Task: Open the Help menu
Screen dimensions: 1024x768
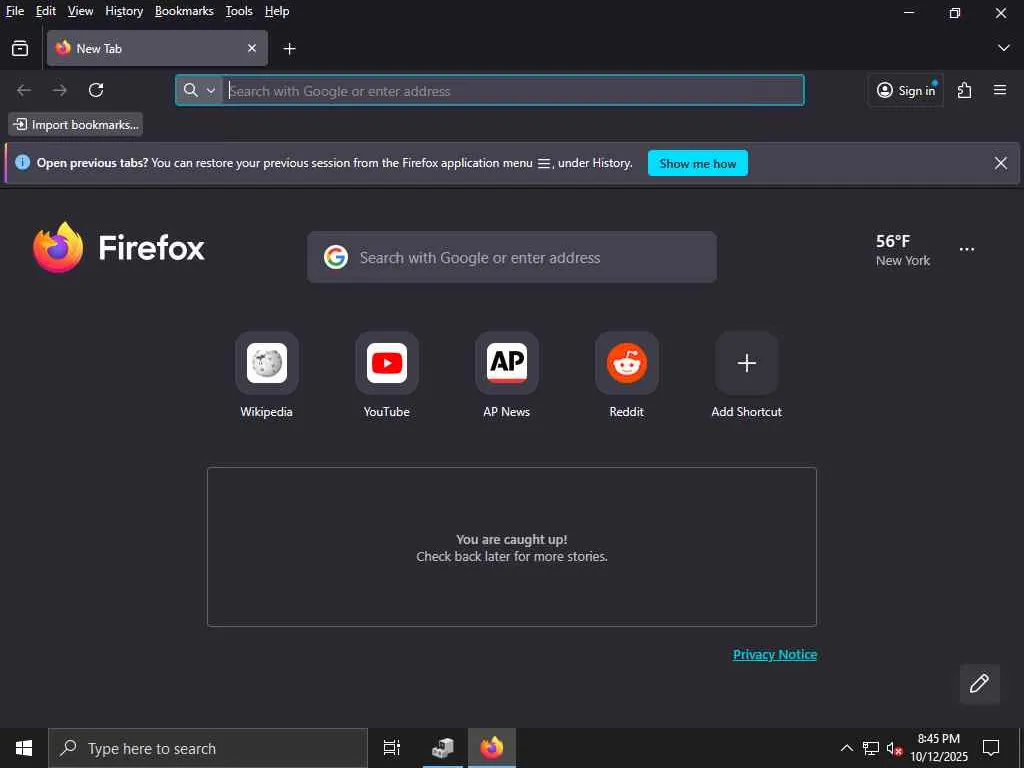Action: (x=277, y=11)
